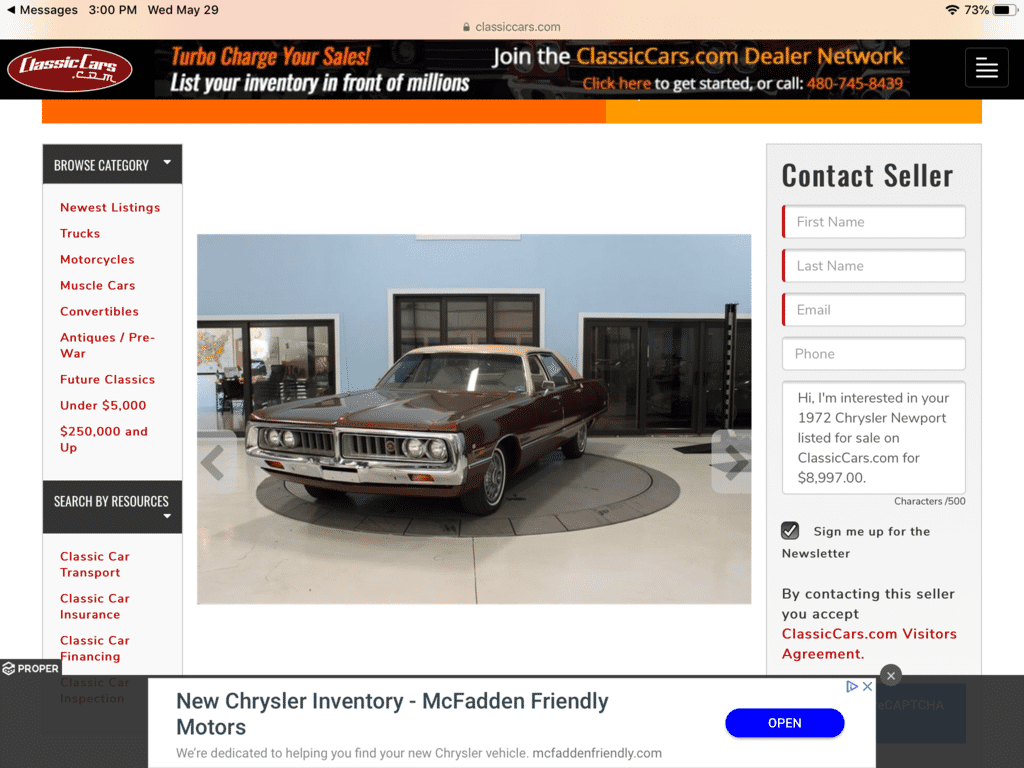1024x768 pixels.
Task: Open the Under $5,000 category
Action: click(x=103, y=406)
